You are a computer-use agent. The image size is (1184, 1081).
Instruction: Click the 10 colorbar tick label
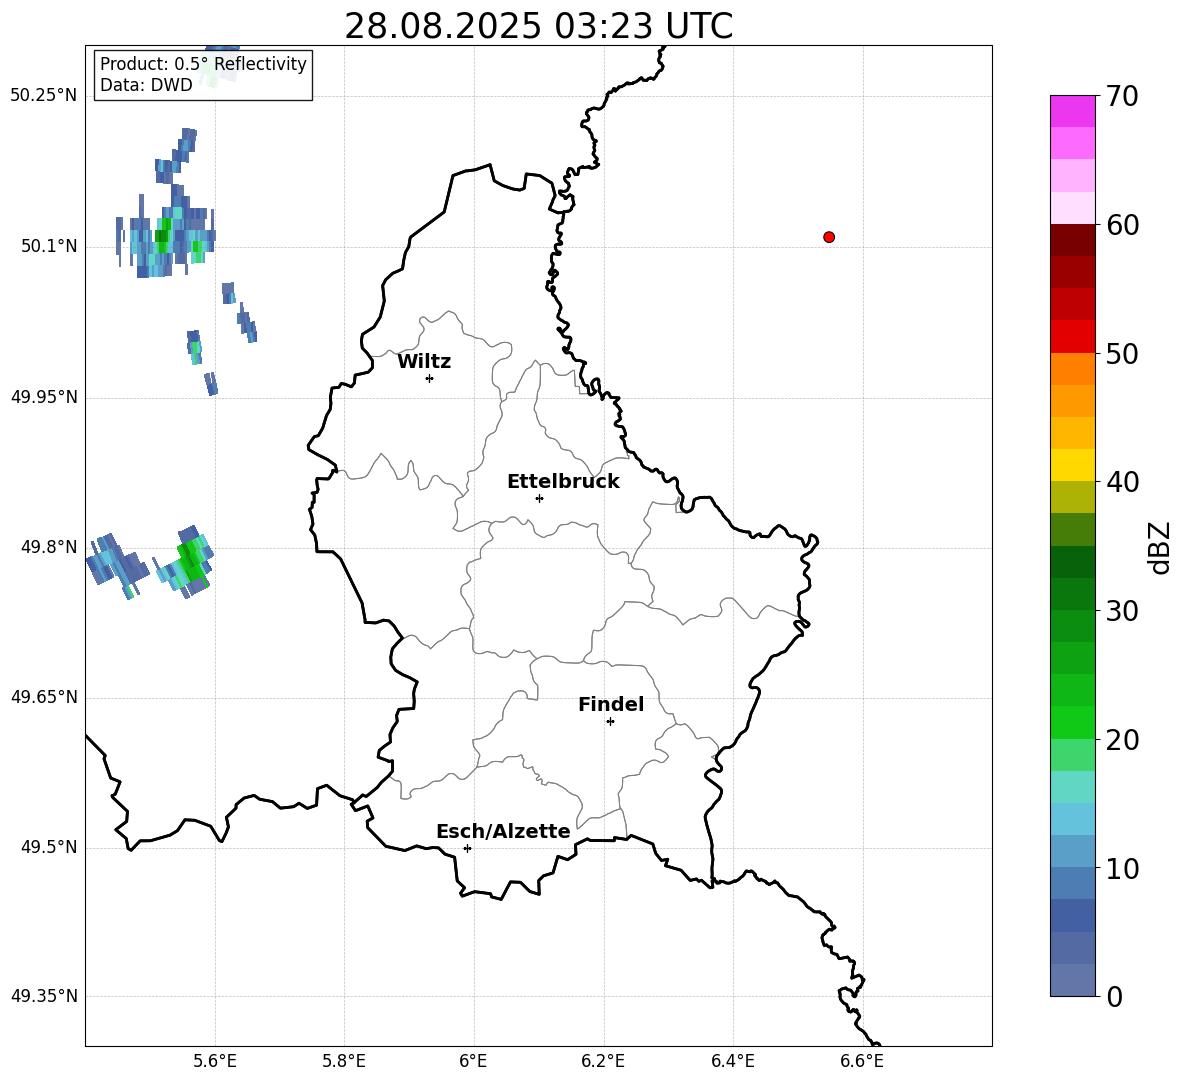(1121, 869)
